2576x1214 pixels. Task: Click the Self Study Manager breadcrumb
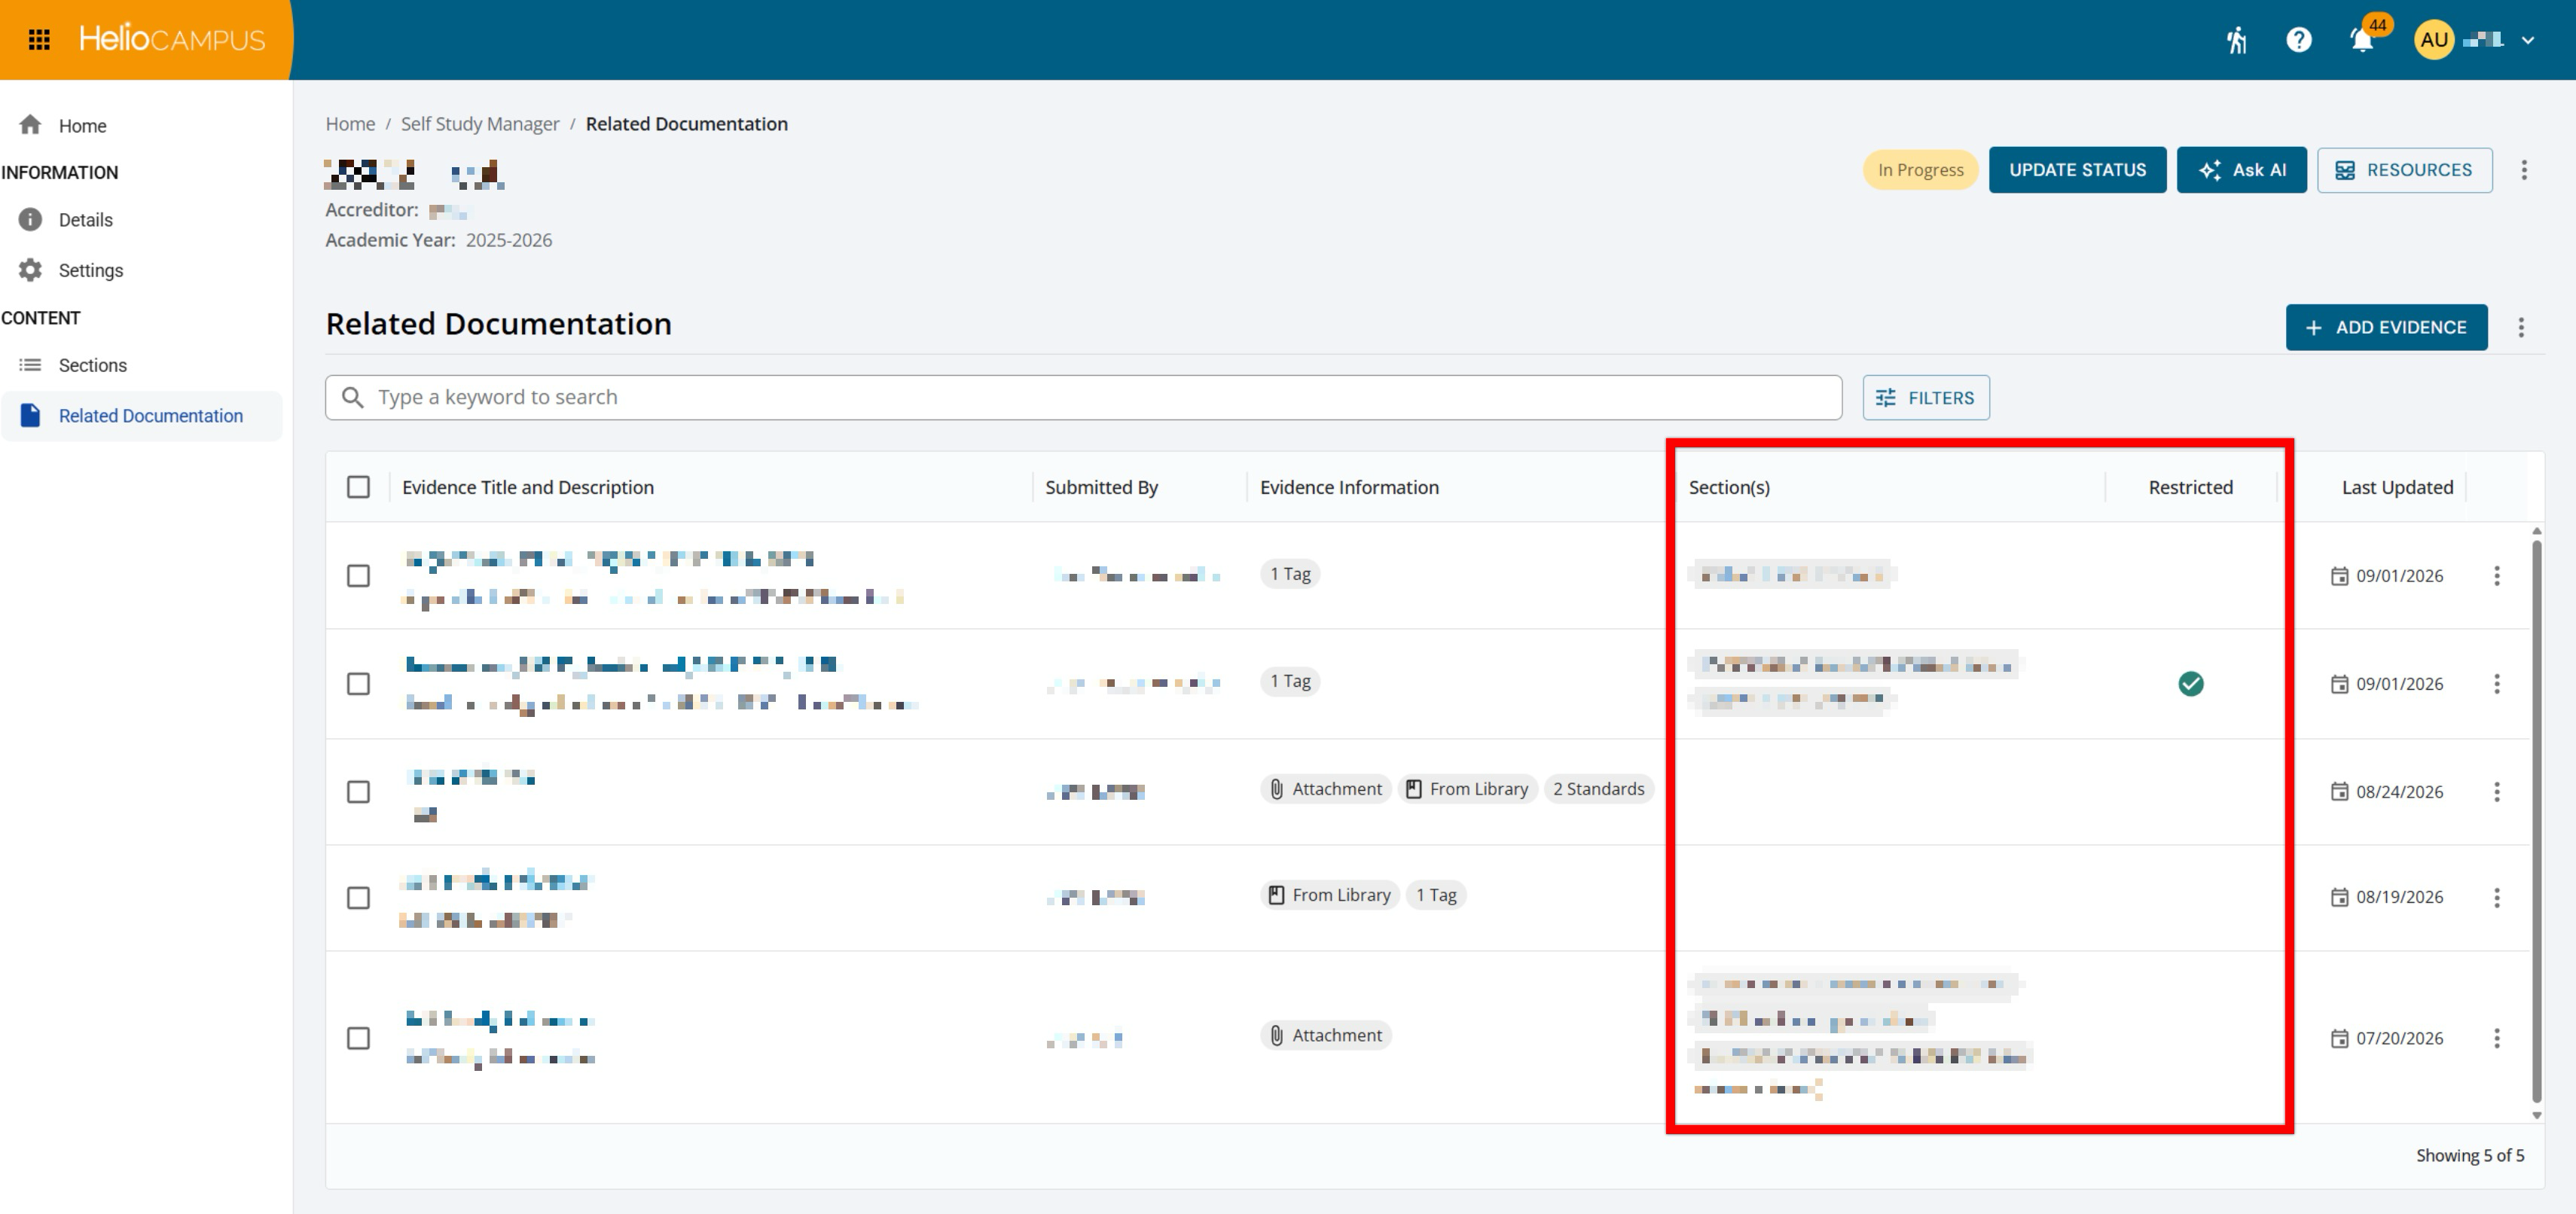(x=480, y=124)
